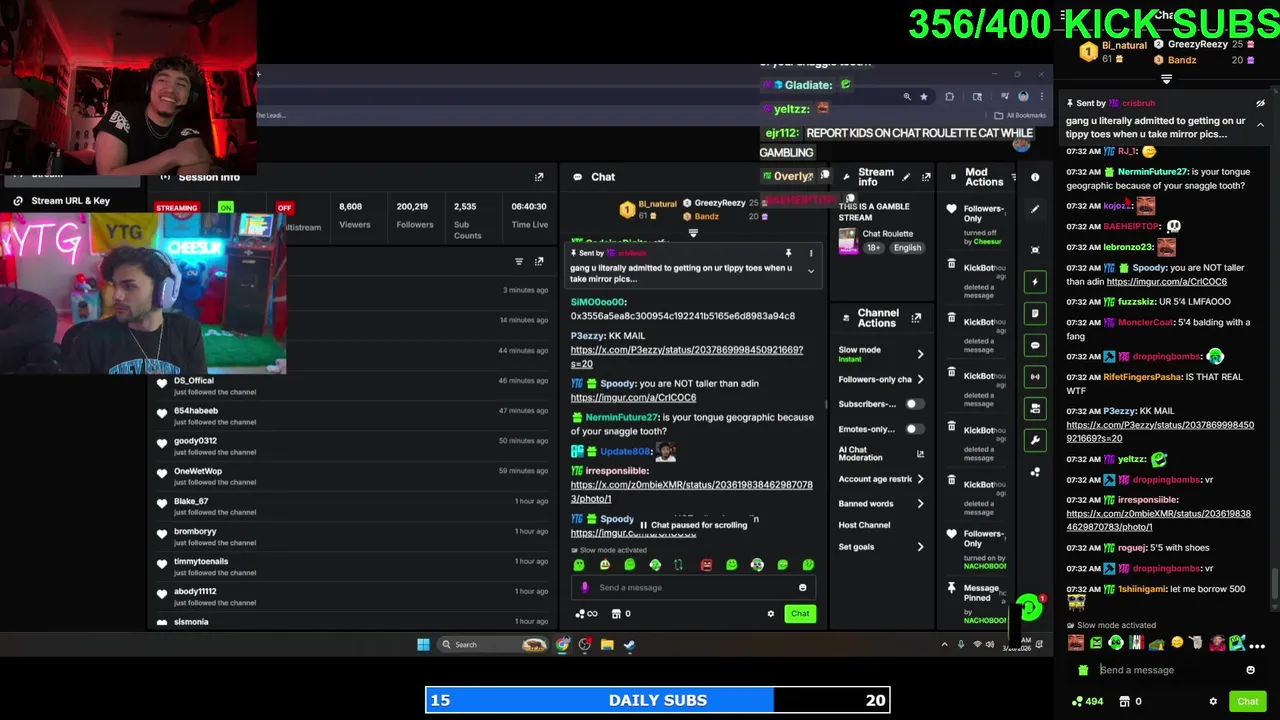Viewport: 1280px width, 720px height.
Task: Expand pinned message in dashboard chat
Action: 811,271
